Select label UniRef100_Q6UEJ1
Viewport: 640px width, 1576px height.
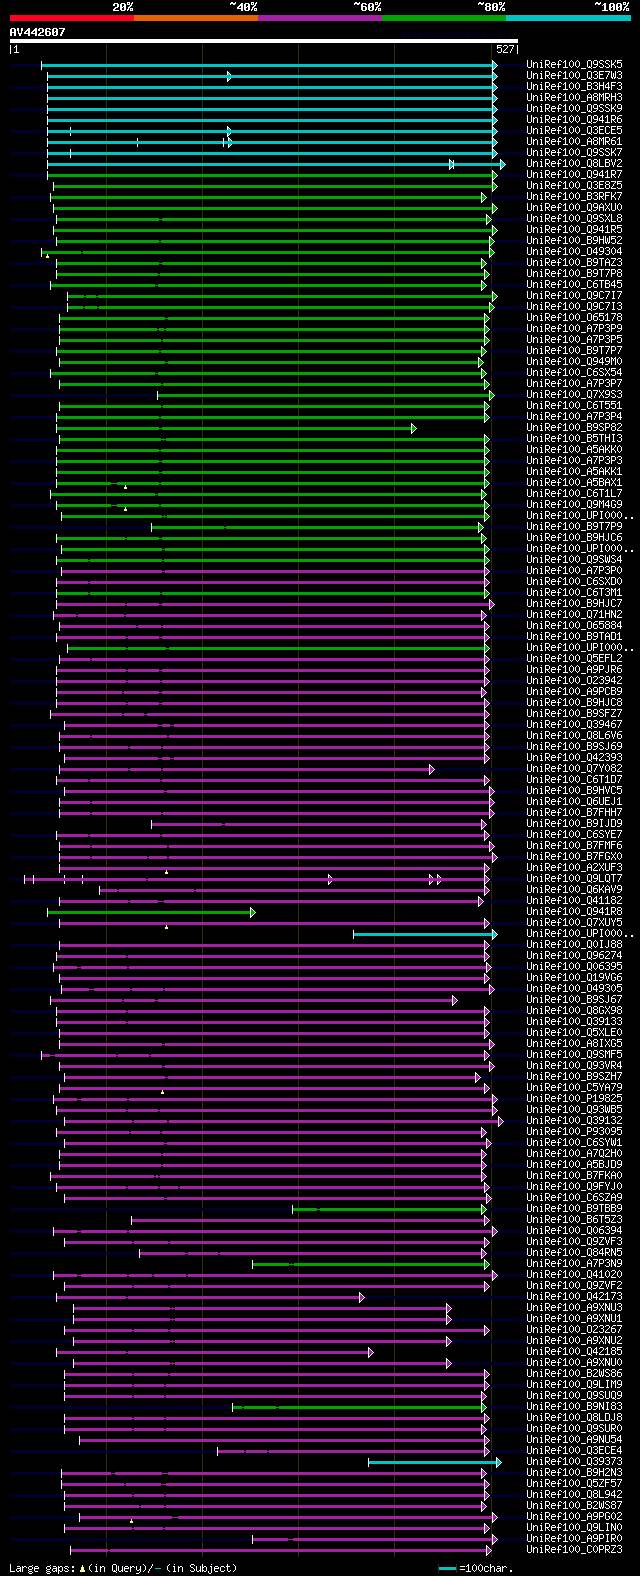pyautogui.click(x=575, y=801)
